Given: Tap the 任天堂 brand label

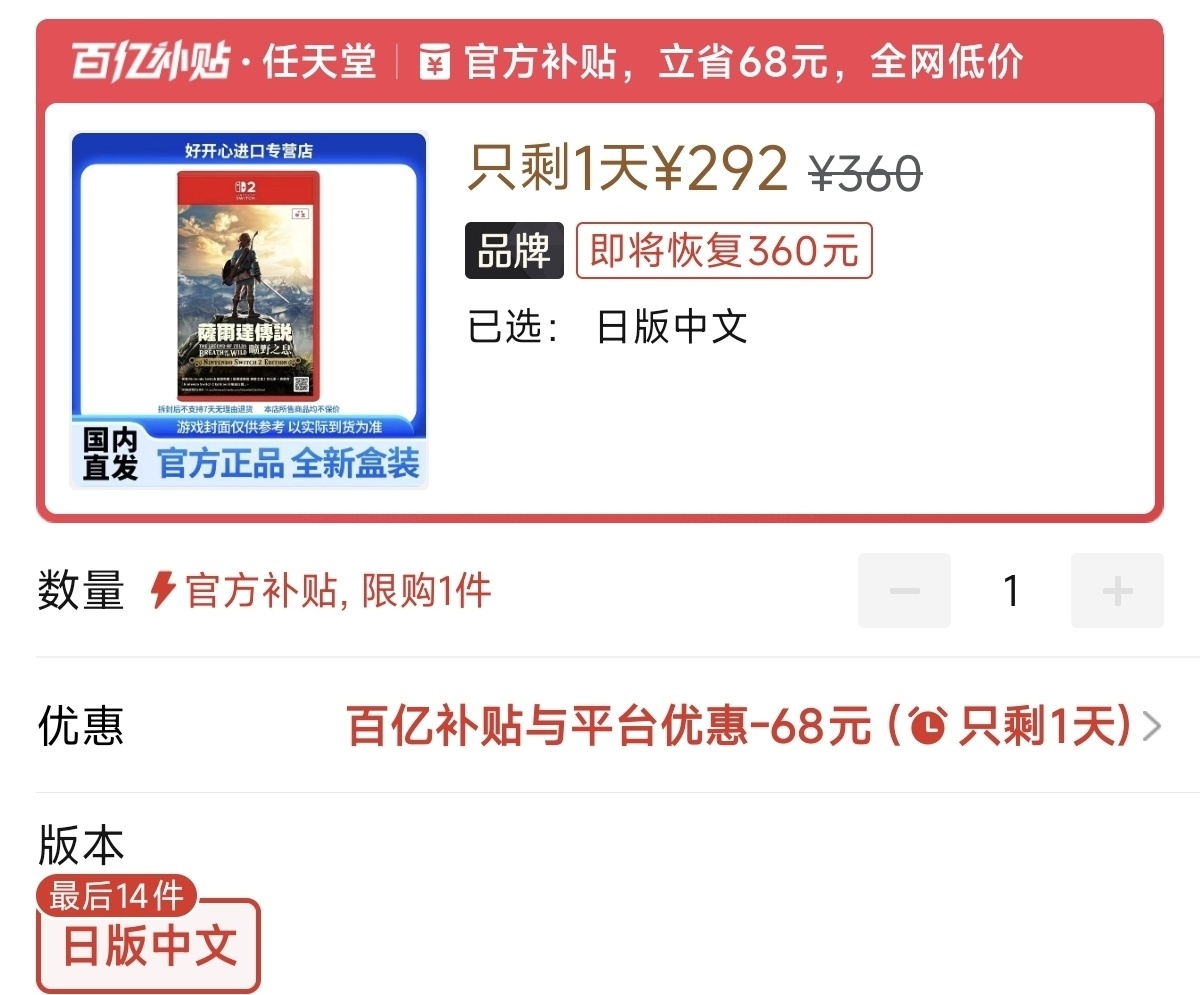Looking at the screenshot, I should (x=319, y=63).
